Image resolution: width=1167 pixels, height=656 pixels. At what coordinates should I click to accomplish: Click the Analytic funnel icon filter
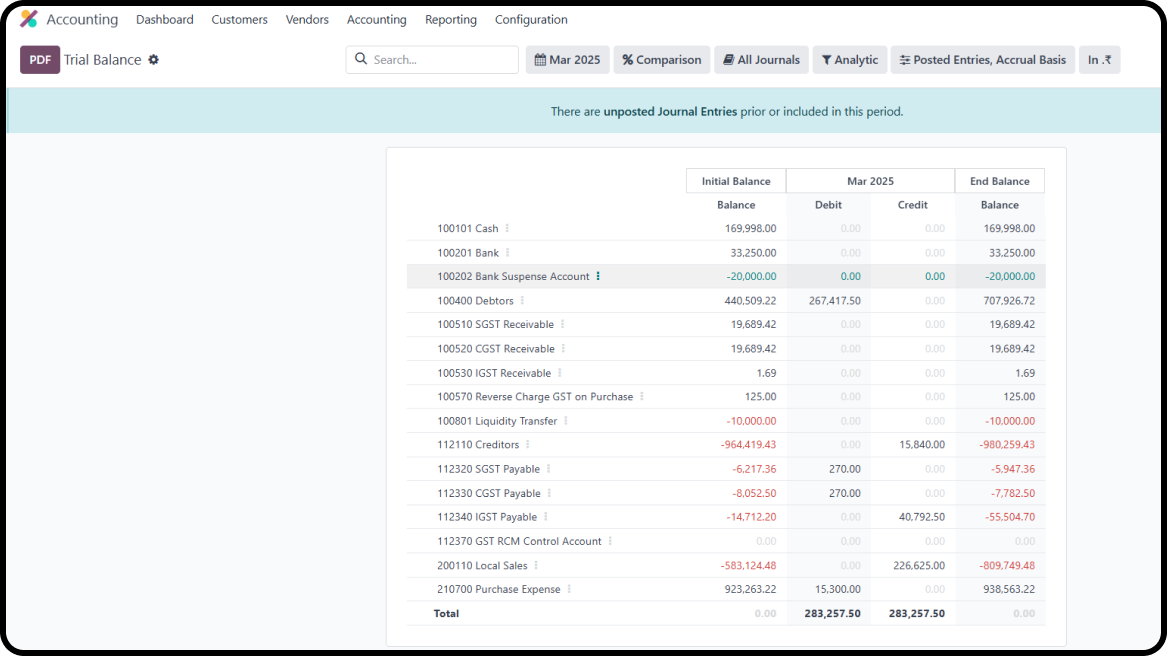click(826, 59)
